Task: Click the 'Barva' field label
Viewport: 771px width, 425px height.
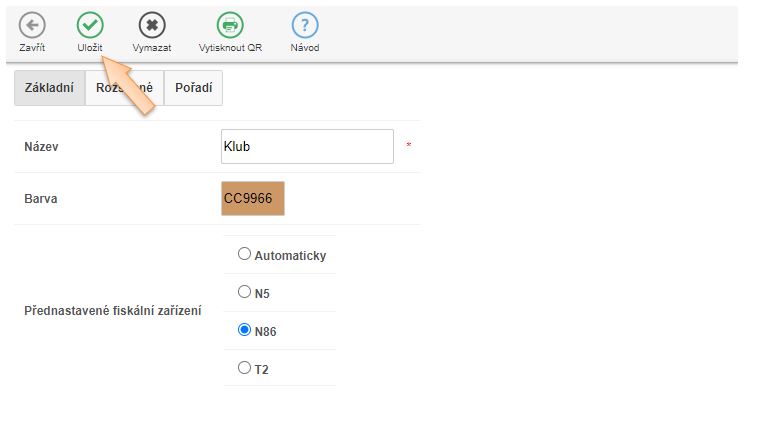Action: click(x=41, y=198)
